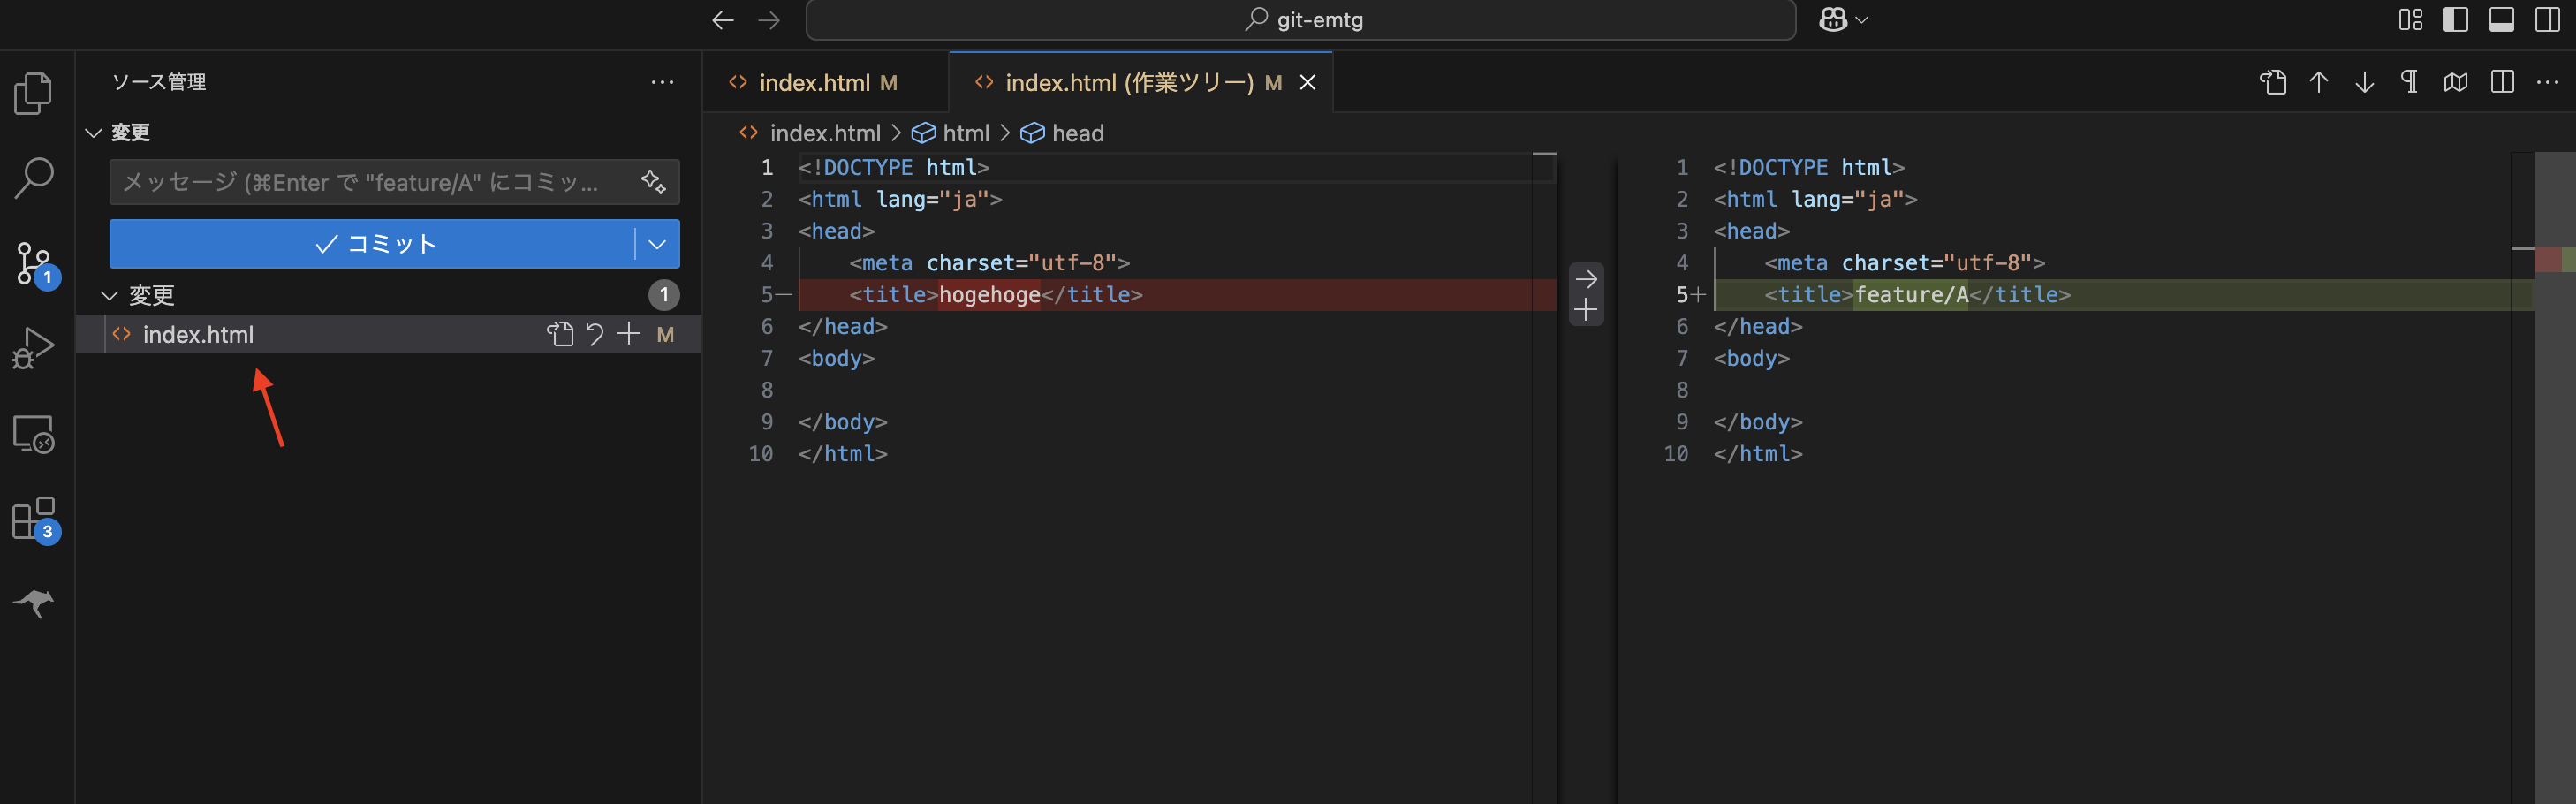Screen dimensions: 2576x804
Task: Open the Explorer view in activity bar
Action: tap(34, 93)
